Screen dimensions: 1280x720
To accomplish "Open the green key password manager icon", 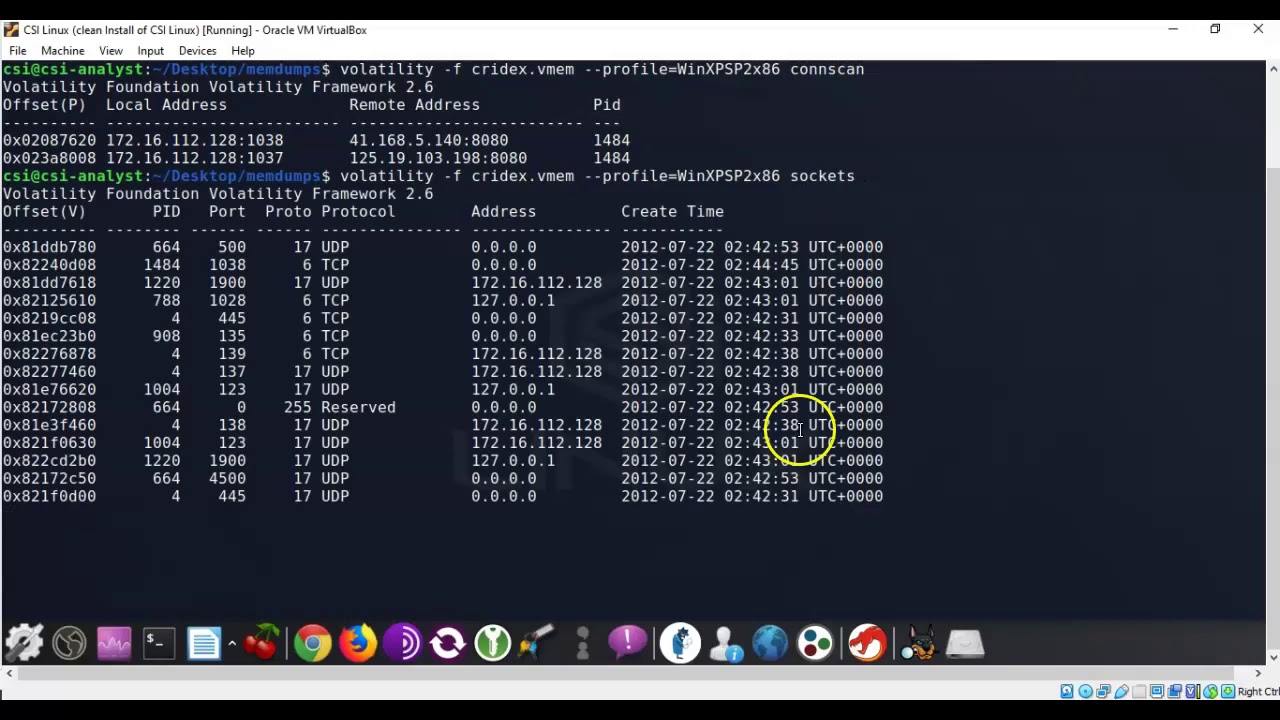I will click(492, 643).
